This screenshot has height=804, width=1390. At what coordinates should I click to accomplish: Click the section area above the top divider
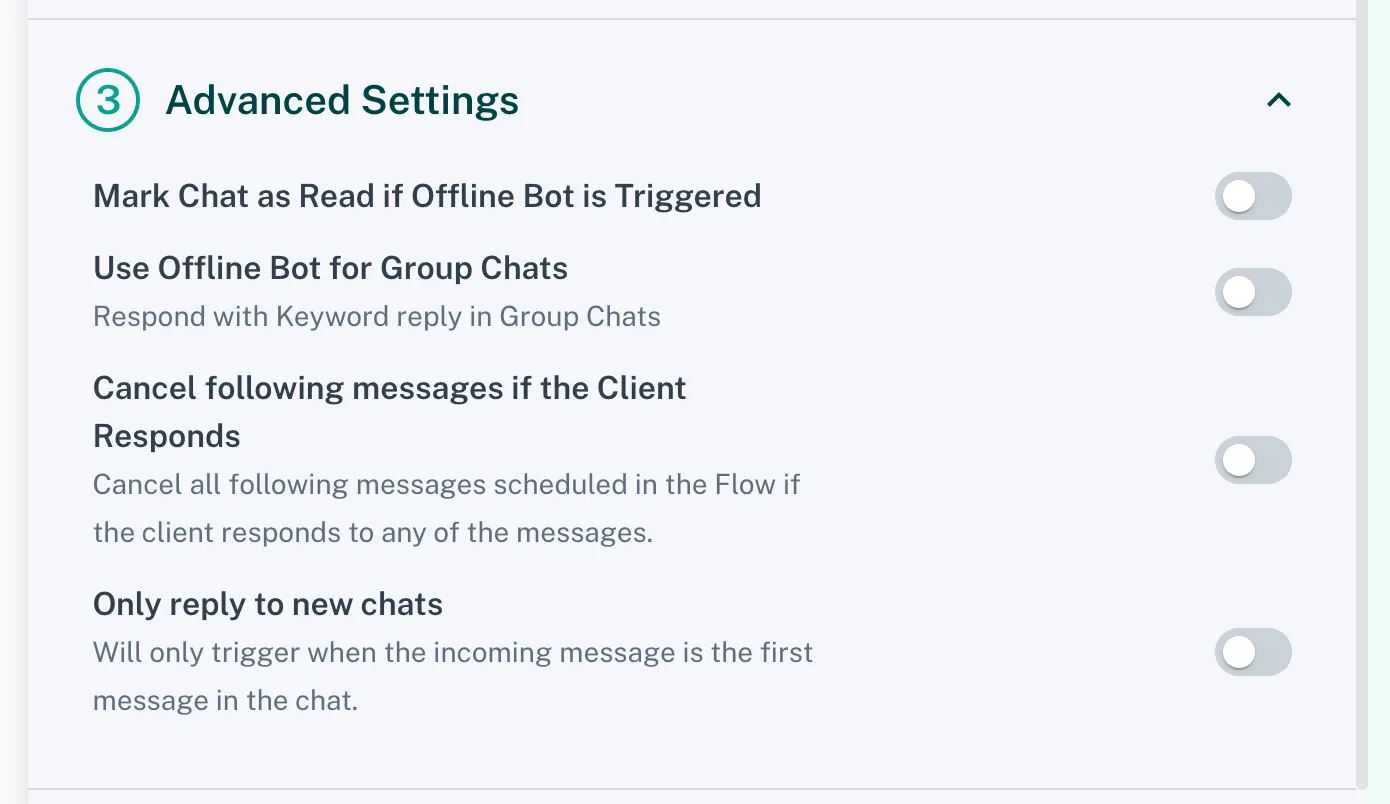tap(690, 8)
